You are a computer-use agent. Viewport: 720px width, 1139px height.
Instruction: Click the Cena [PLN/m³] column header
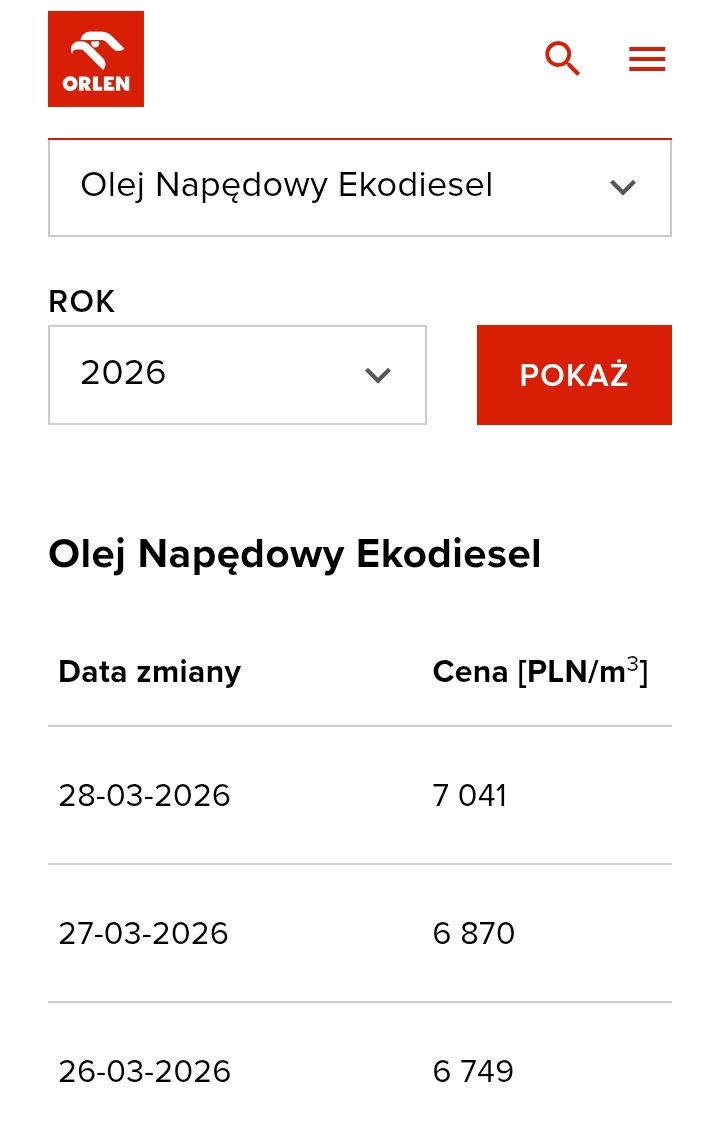tap(539, 672)
